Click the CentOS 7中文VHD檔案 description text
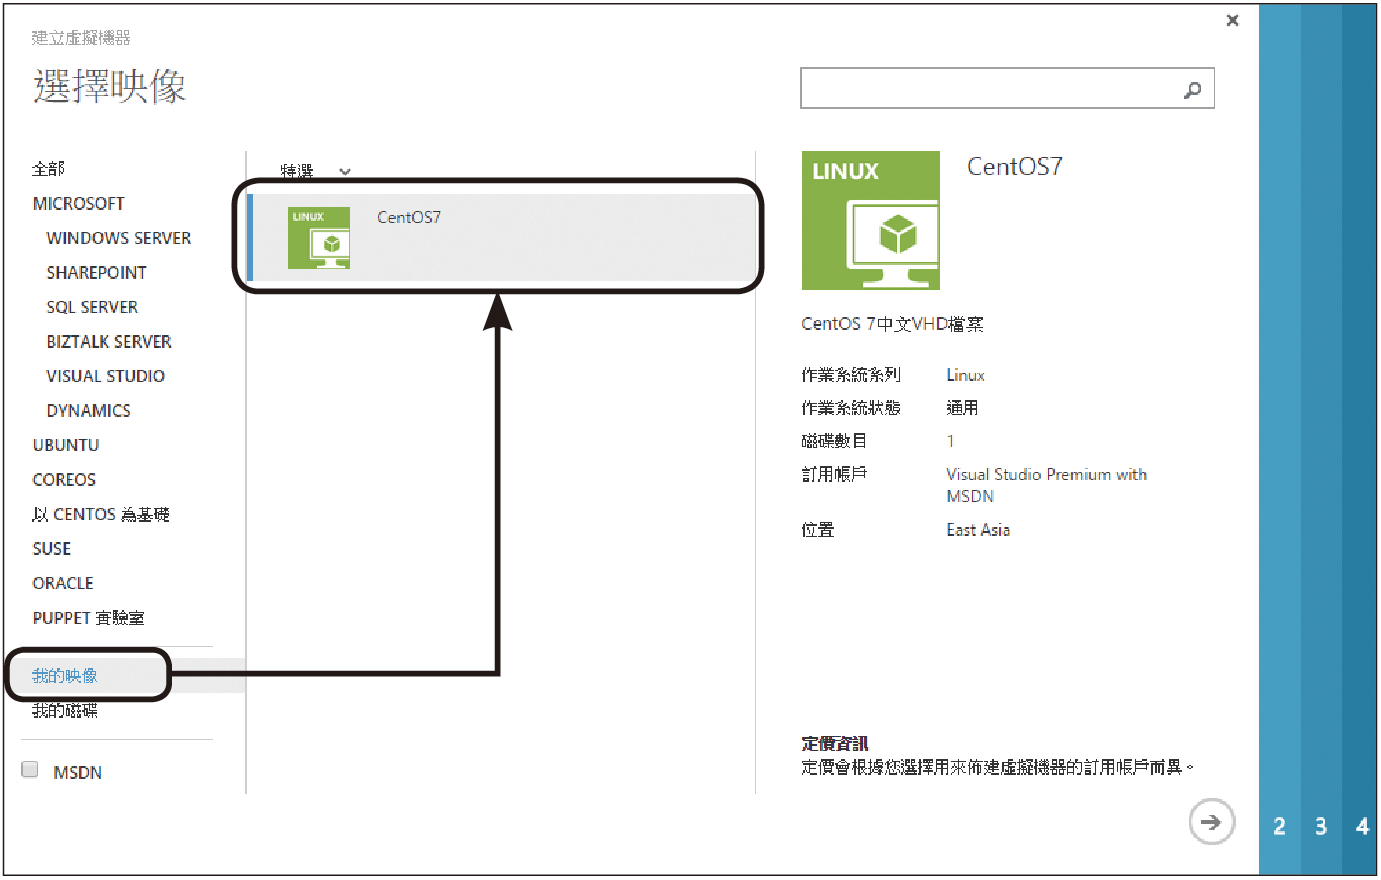The image size is (1381, 880). (x=892, y=324)
